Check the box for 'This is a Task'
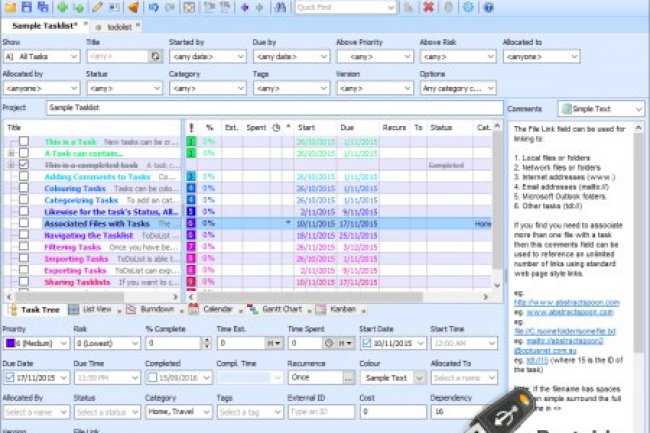The height and width of the screenshot is (433, 650). 24,141
